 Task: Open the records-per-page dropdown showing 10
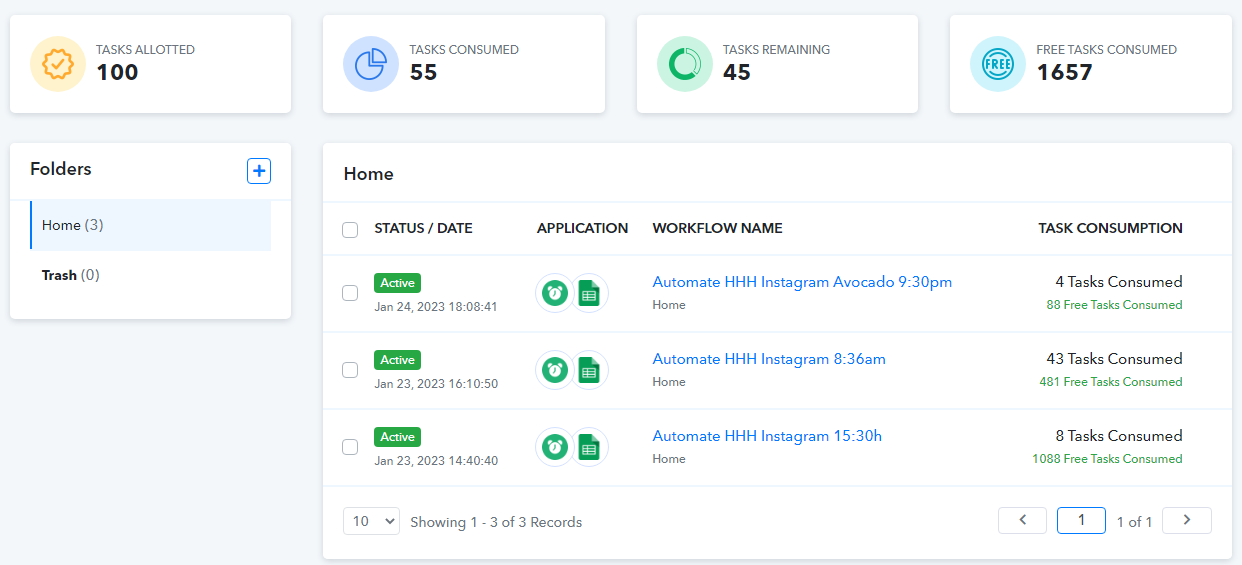(371, 521)
